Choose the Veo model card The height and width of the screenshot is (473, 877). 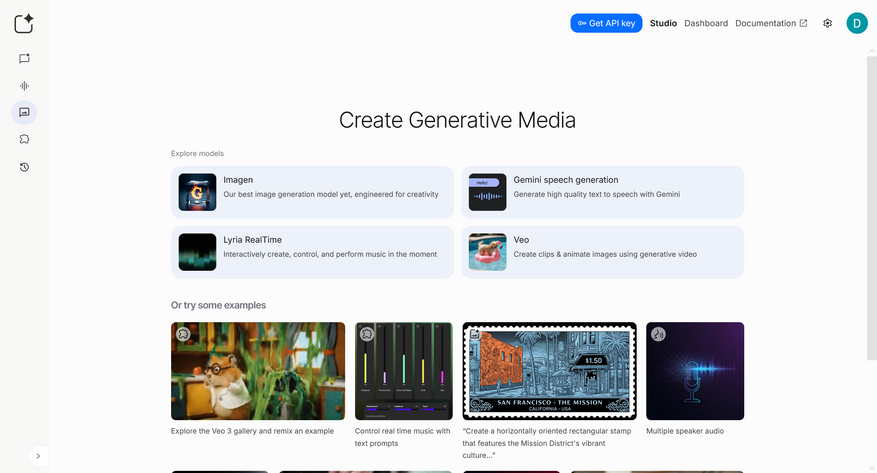(x=602, y=252)
